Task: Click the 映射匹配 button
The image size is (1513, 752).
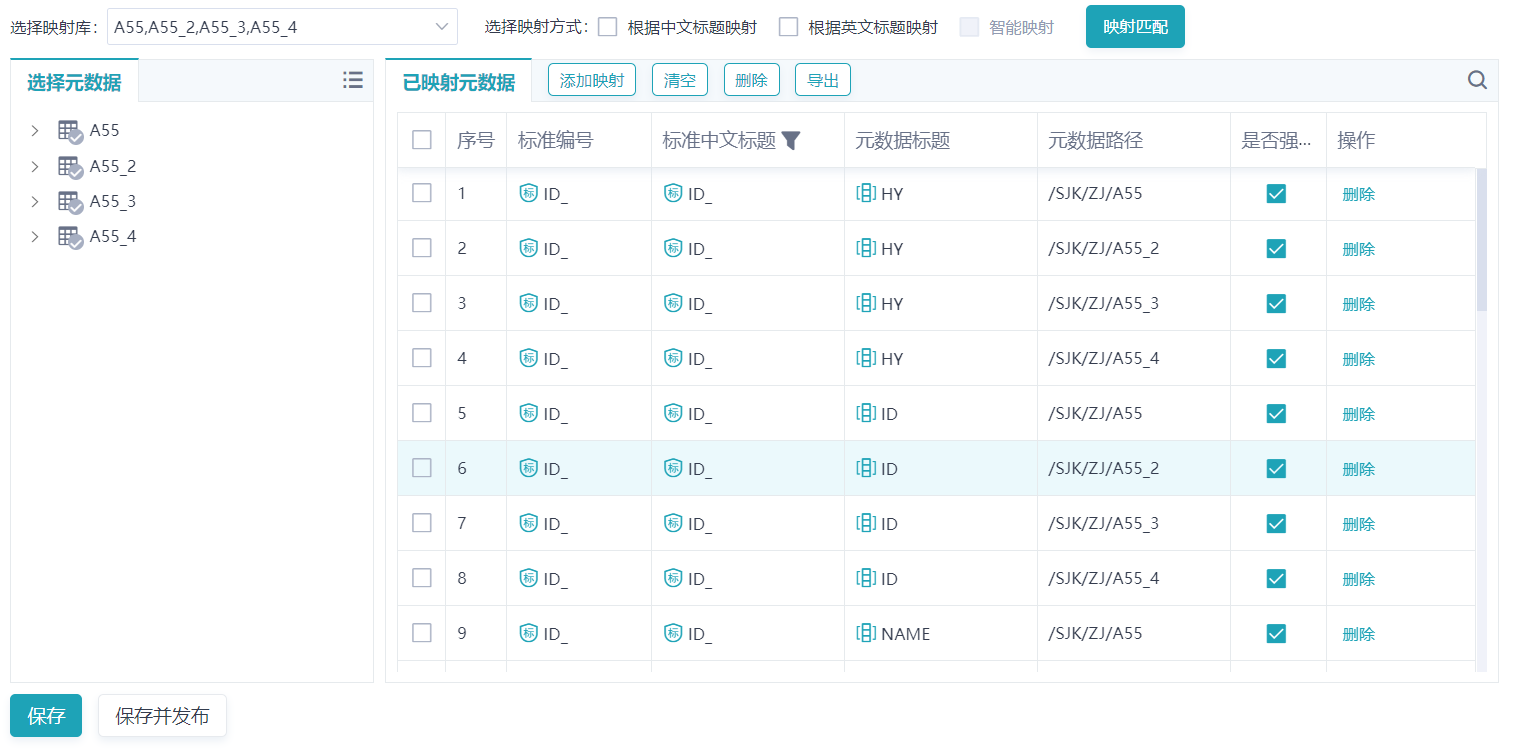Action: pyautogui.click(x=1135, y=27)
